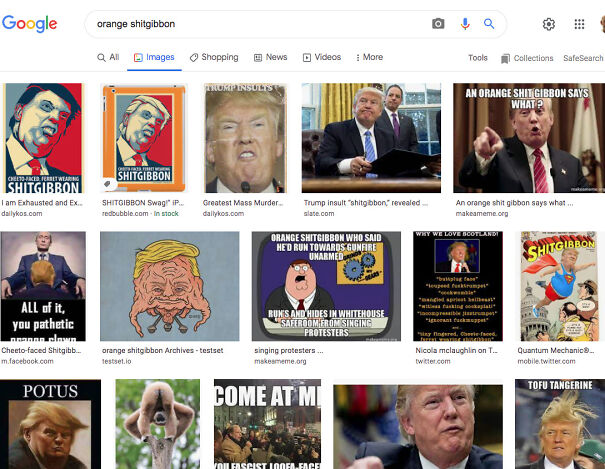
Task: Submit search with magnifier icon
Action: [x=489, y=24]
